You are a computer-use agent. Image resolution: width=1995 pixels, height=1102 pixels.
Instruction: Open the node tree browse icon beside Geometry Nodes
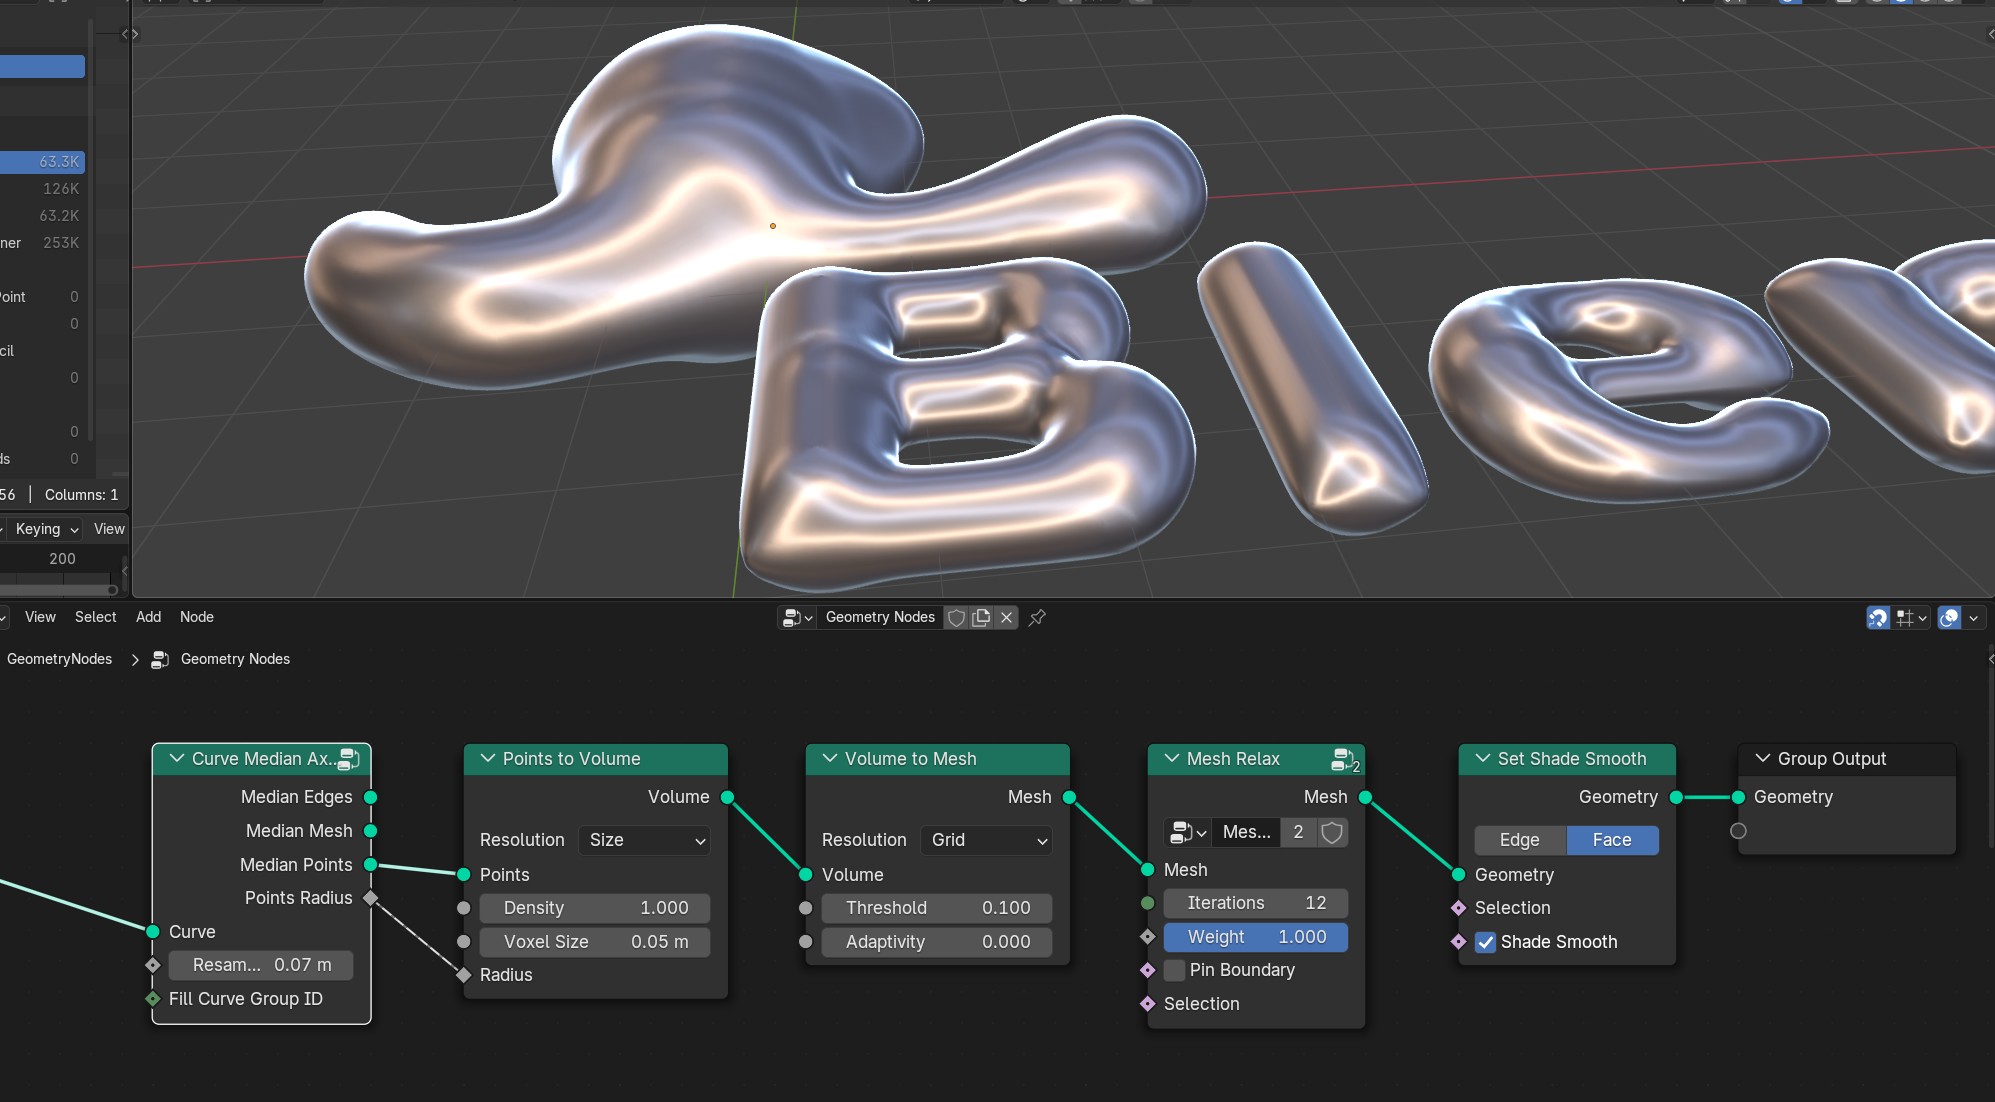coord(797,618)
